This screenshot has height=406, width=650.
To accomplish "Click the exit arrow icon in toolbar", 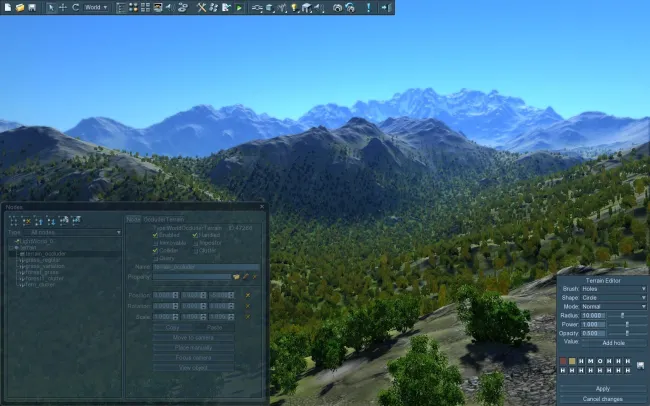I will pos(386,7).
